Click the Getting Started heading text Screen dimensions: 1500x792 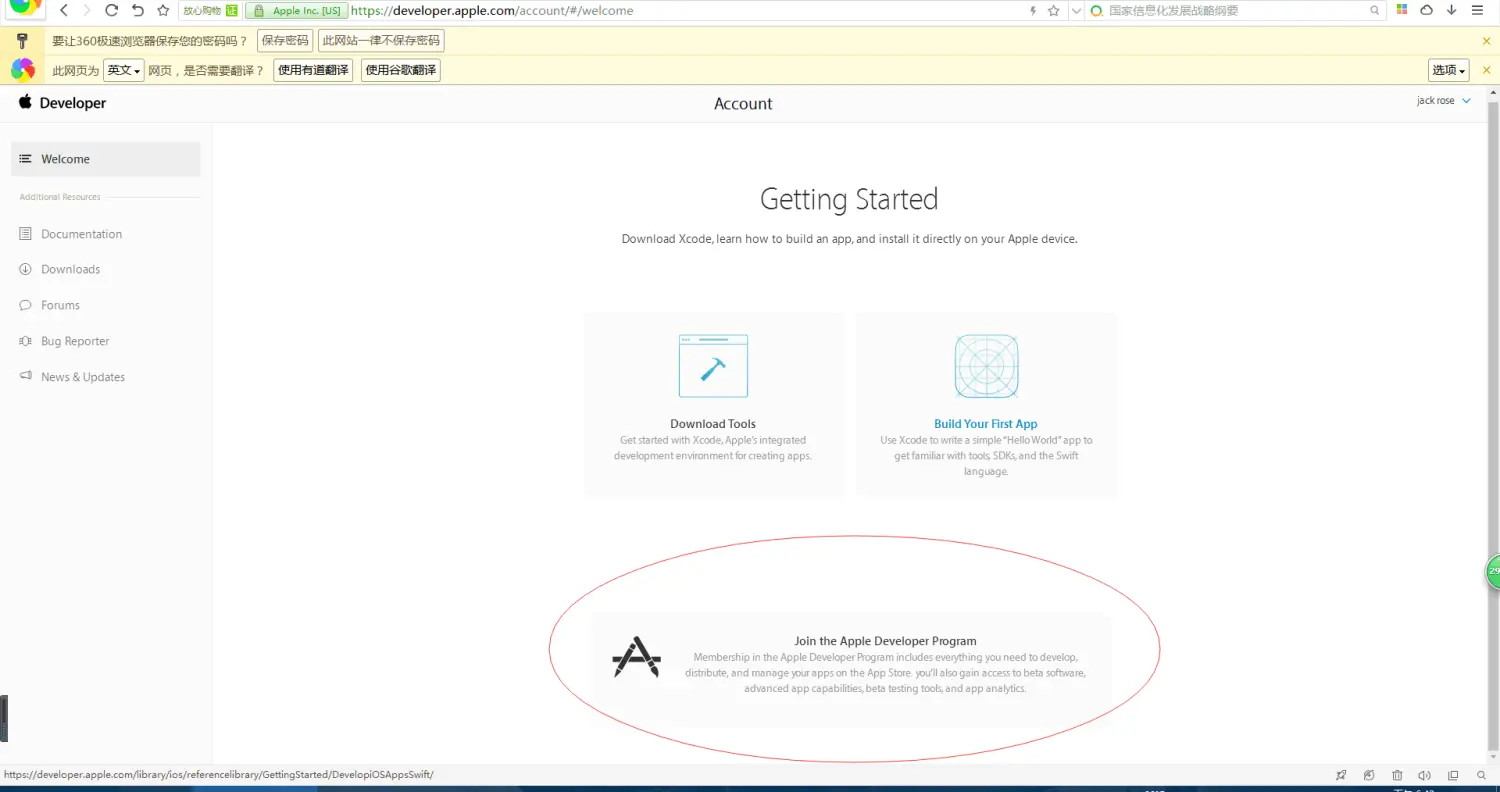[849, 199]
